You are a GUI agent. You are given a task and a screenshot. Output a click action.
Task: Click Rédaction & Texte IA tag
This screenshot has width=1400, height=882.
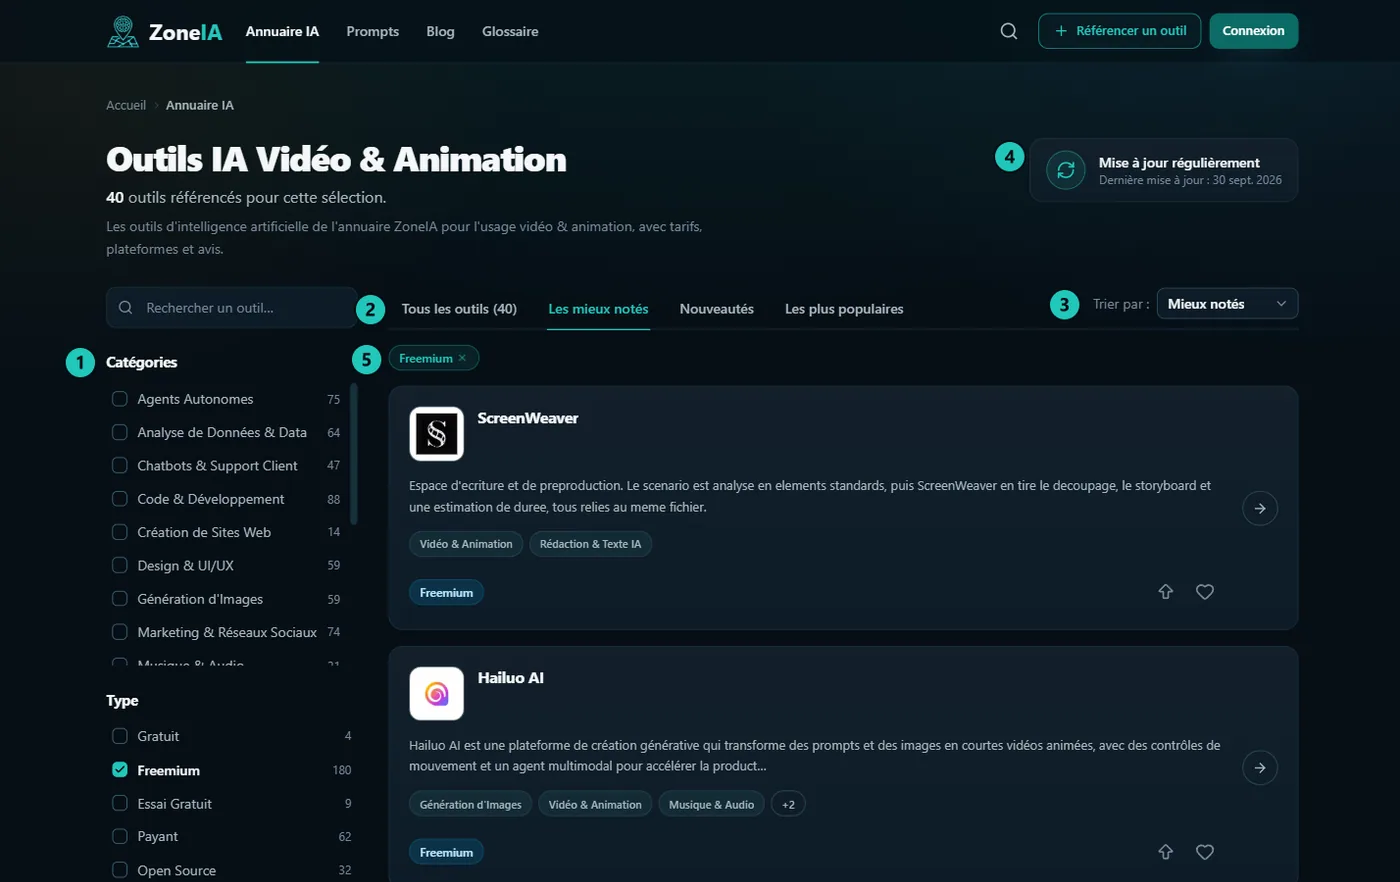590,544
